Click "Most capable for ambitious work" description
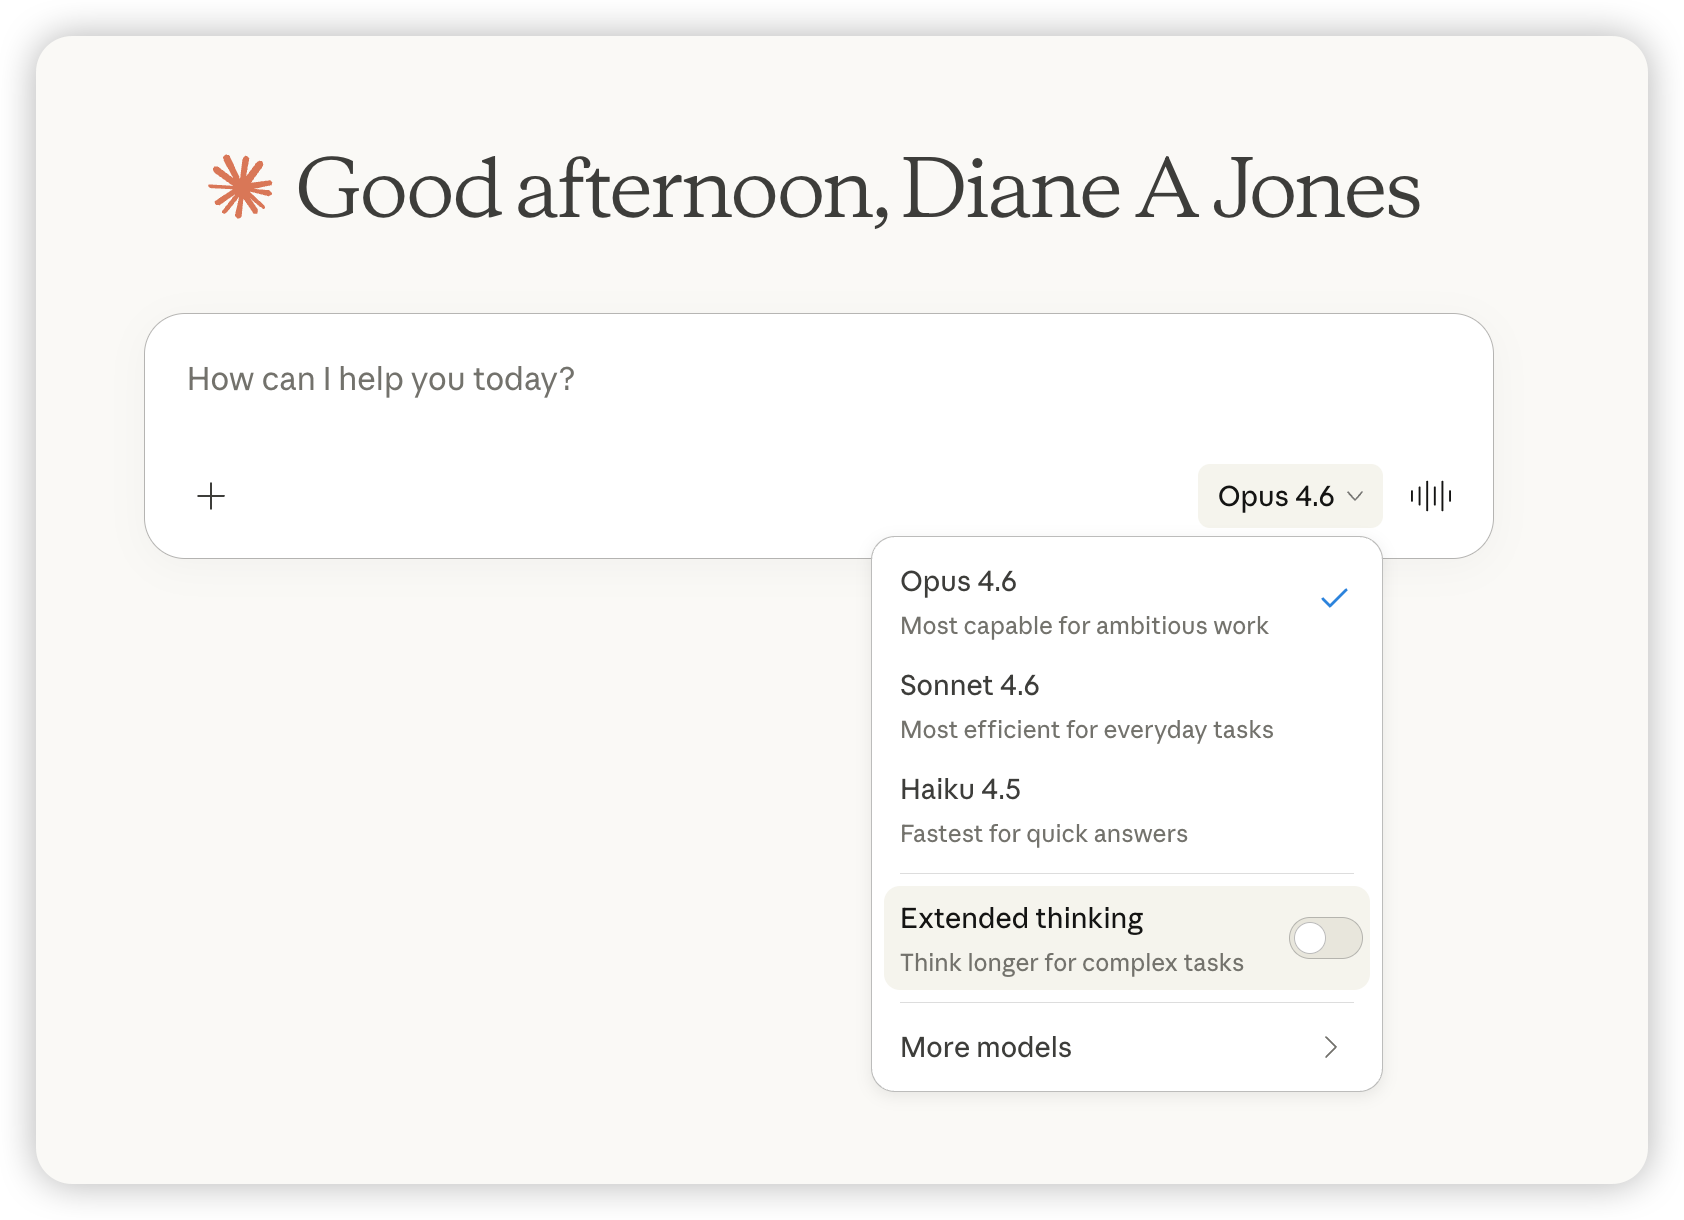Screen dimensions: 1684x1220 point(1084,626)
